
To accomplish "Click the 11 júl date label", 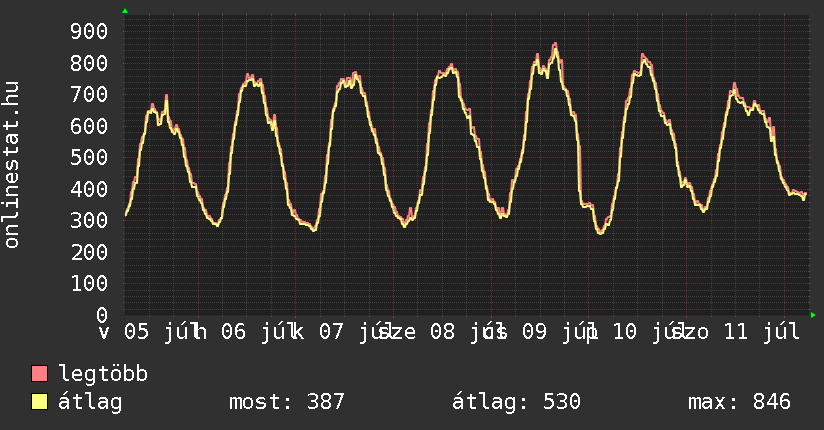I will point(762,332).
